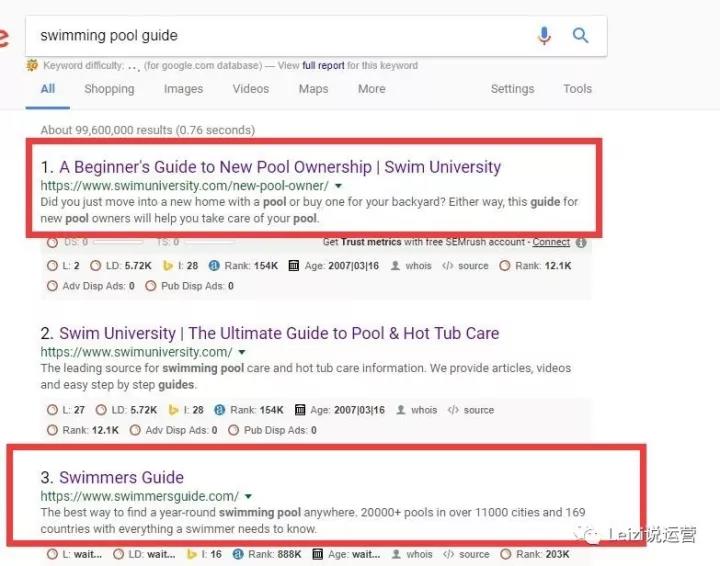720x566 pixels.
Task: Click the info icon next to Connect
Action: 581,242
